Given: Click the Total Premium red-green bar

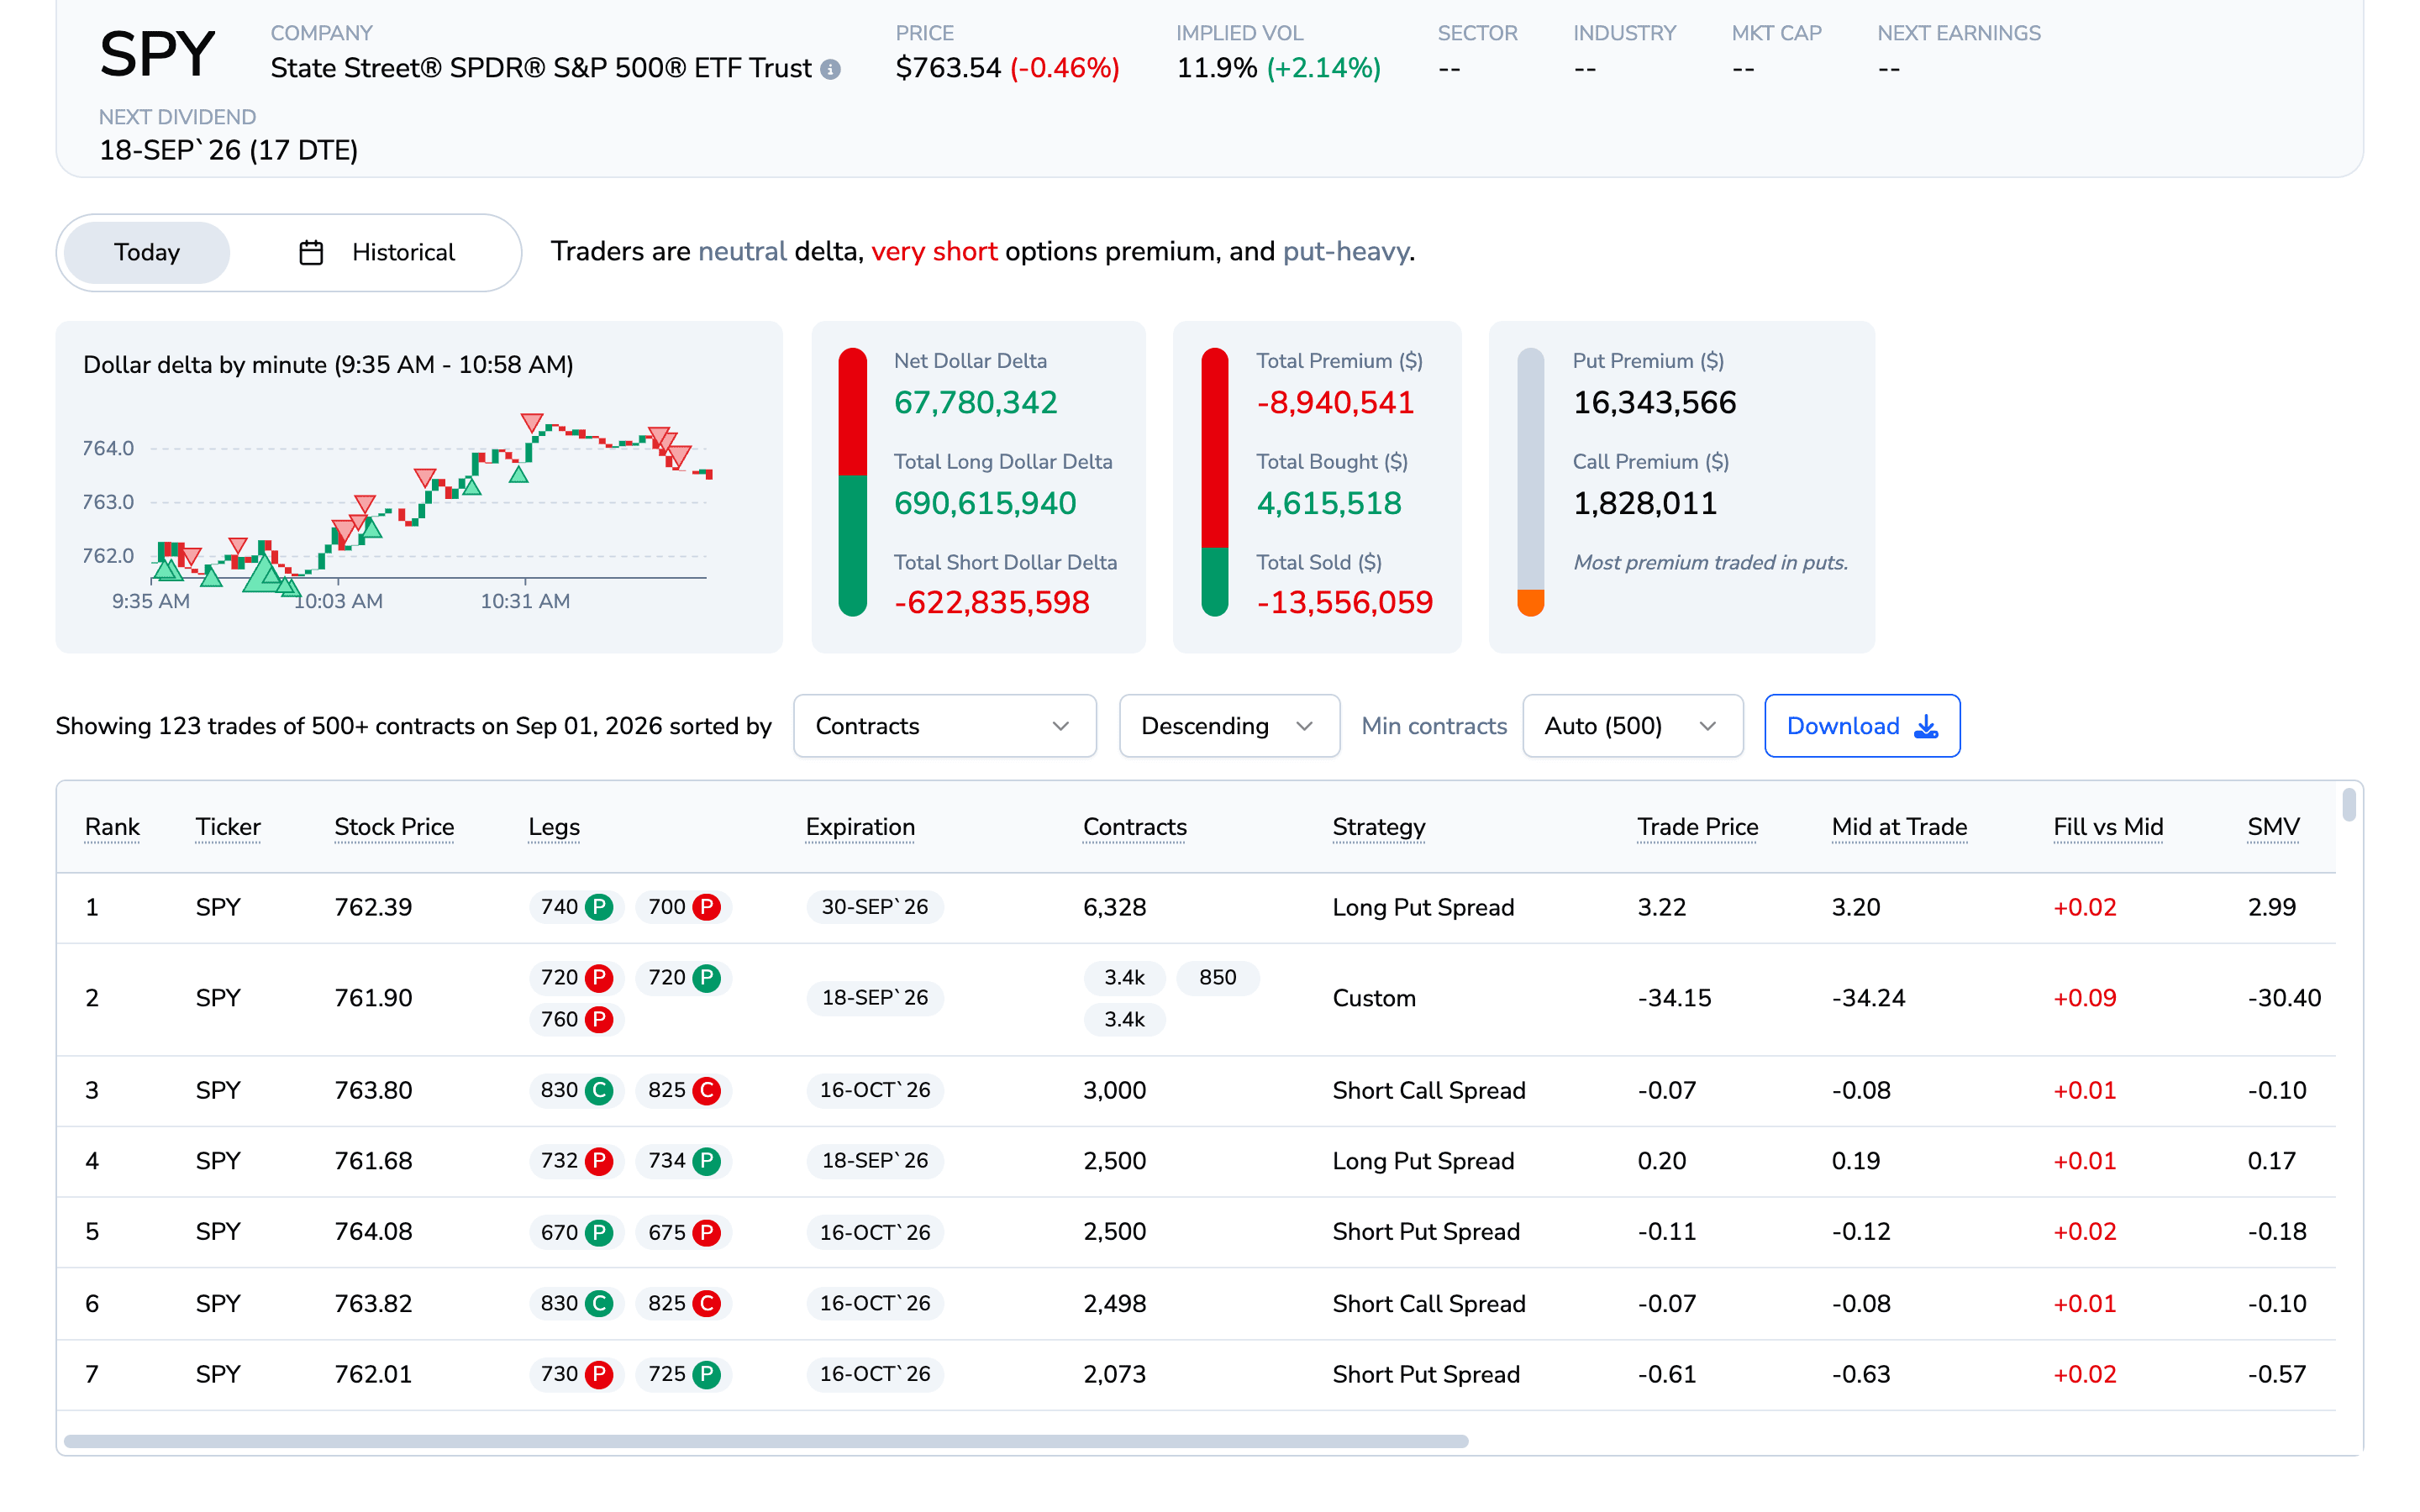Looking at the screenshot, I should tap(1214, 482).
